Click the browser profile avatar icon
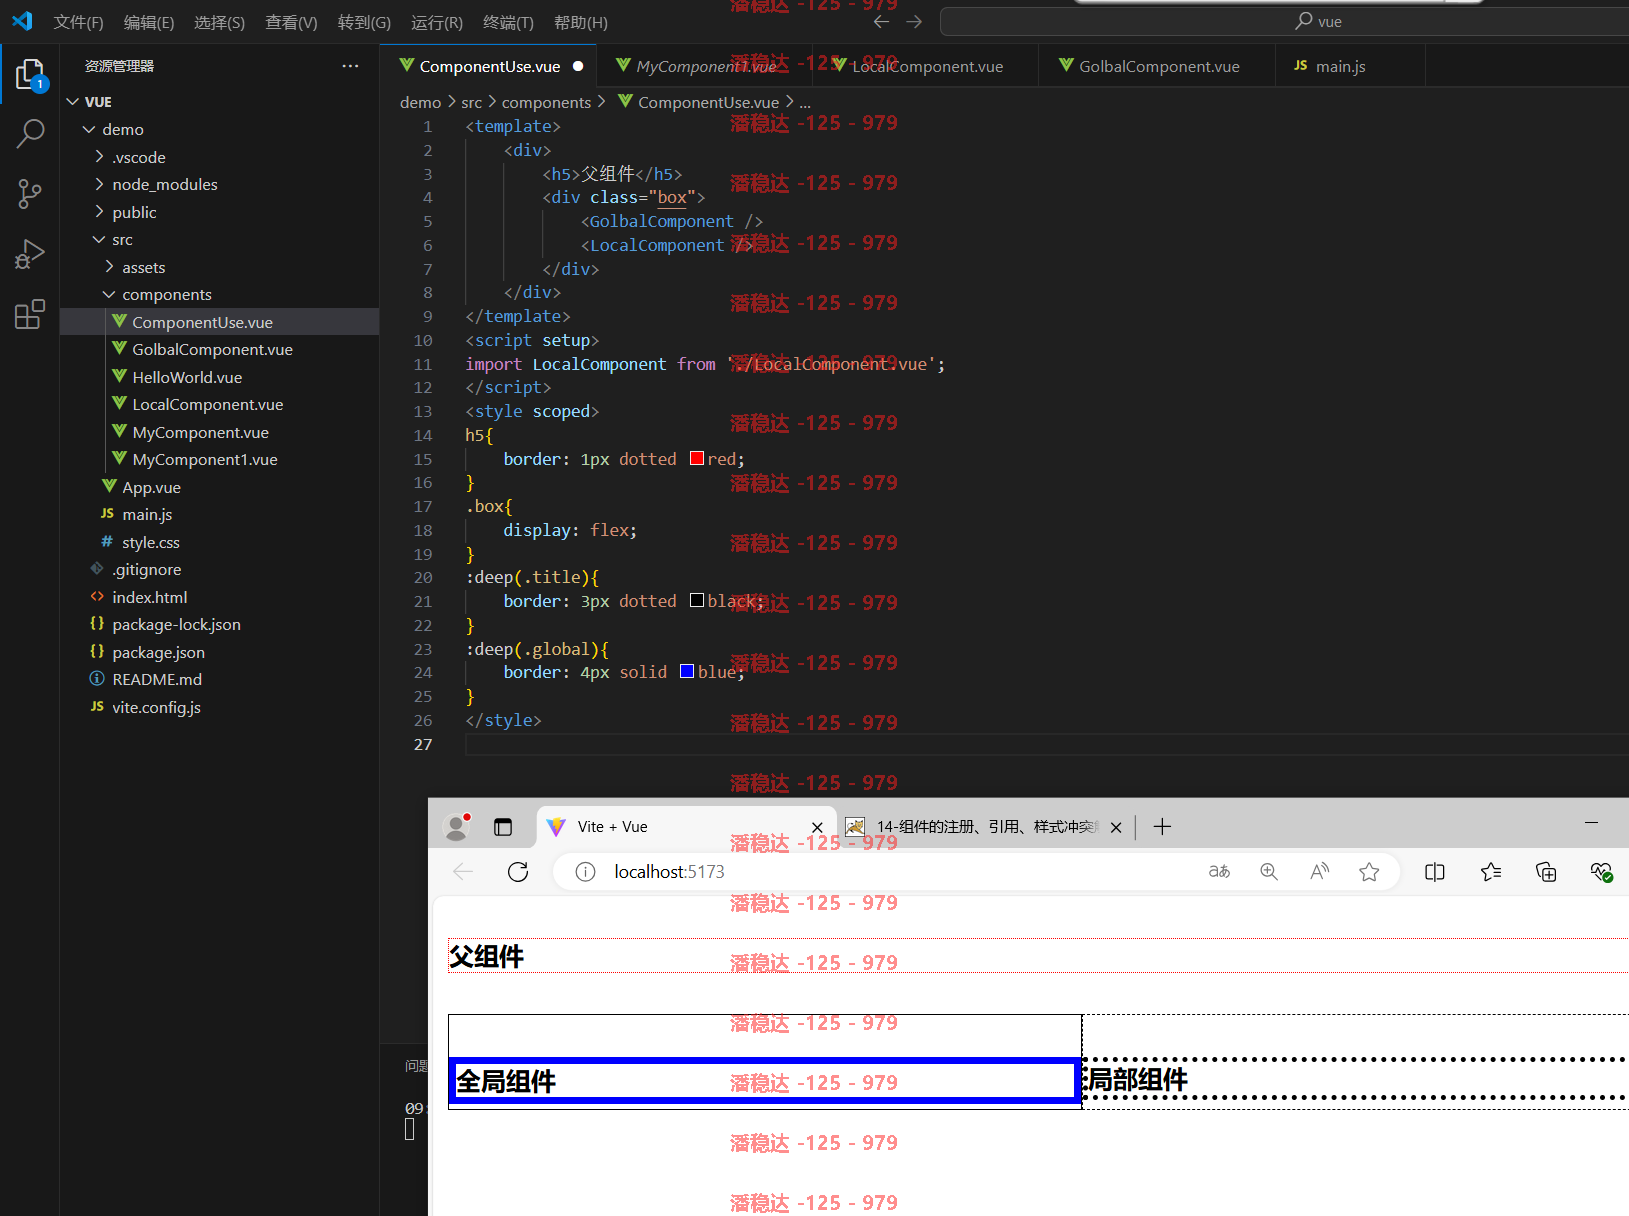 (457, 827)
